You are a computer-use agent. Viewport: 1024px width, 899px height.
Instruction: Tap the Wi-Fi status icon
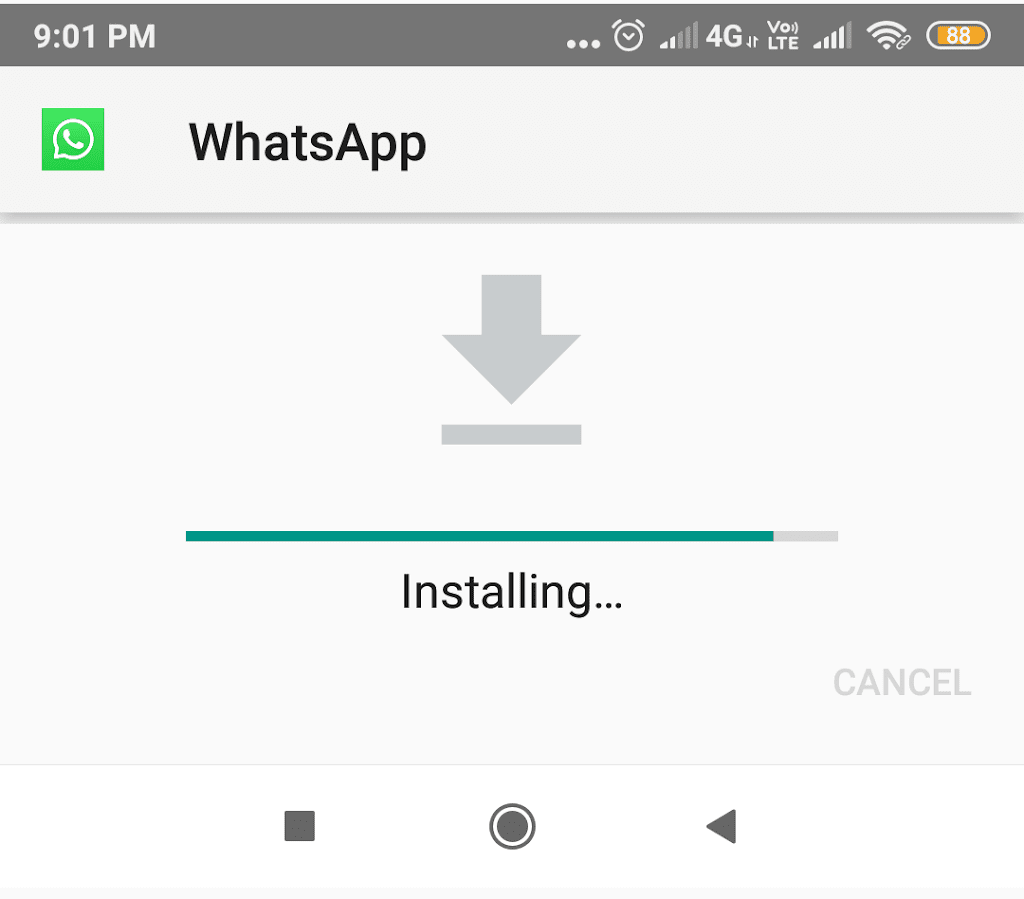(888, 35)
